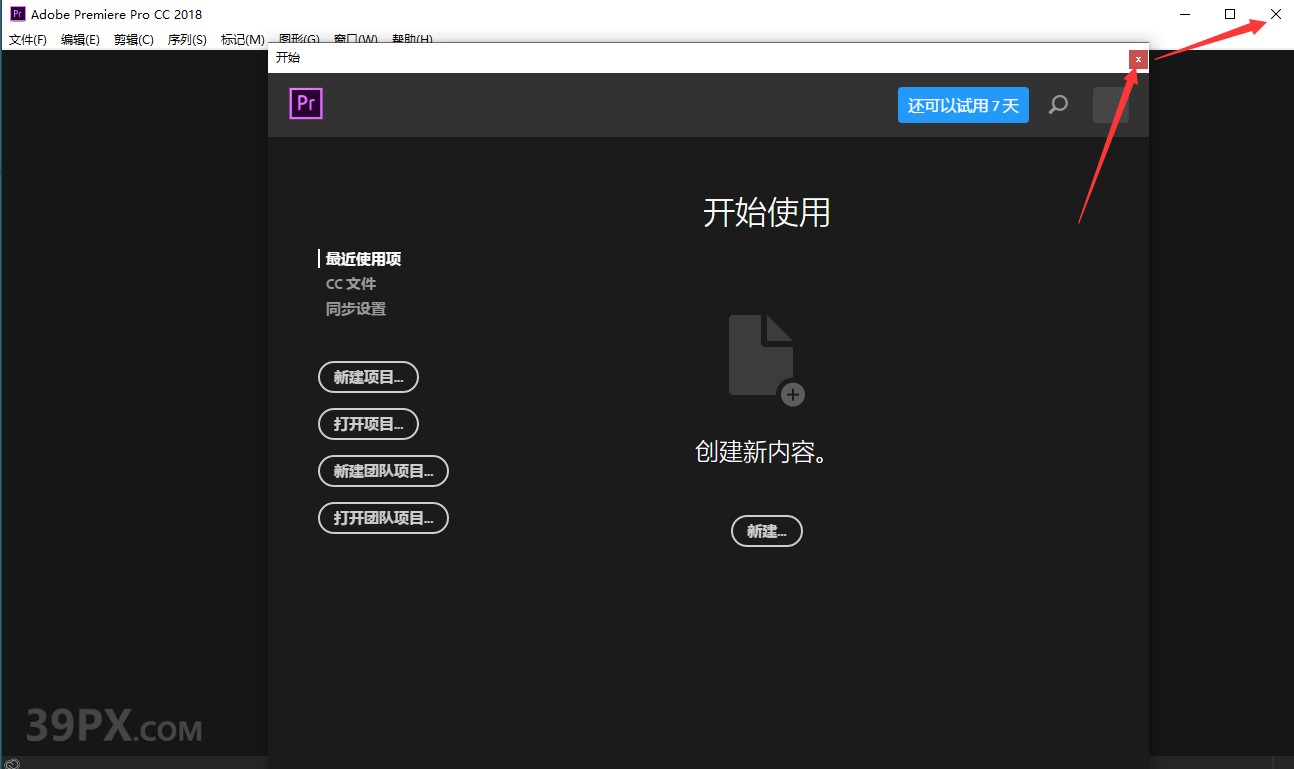Image resolution: width=1294 pixels, height=769 pixels.
Task: Click the 新建... button under 创建新内容
Action: click(x=766, y=531)
